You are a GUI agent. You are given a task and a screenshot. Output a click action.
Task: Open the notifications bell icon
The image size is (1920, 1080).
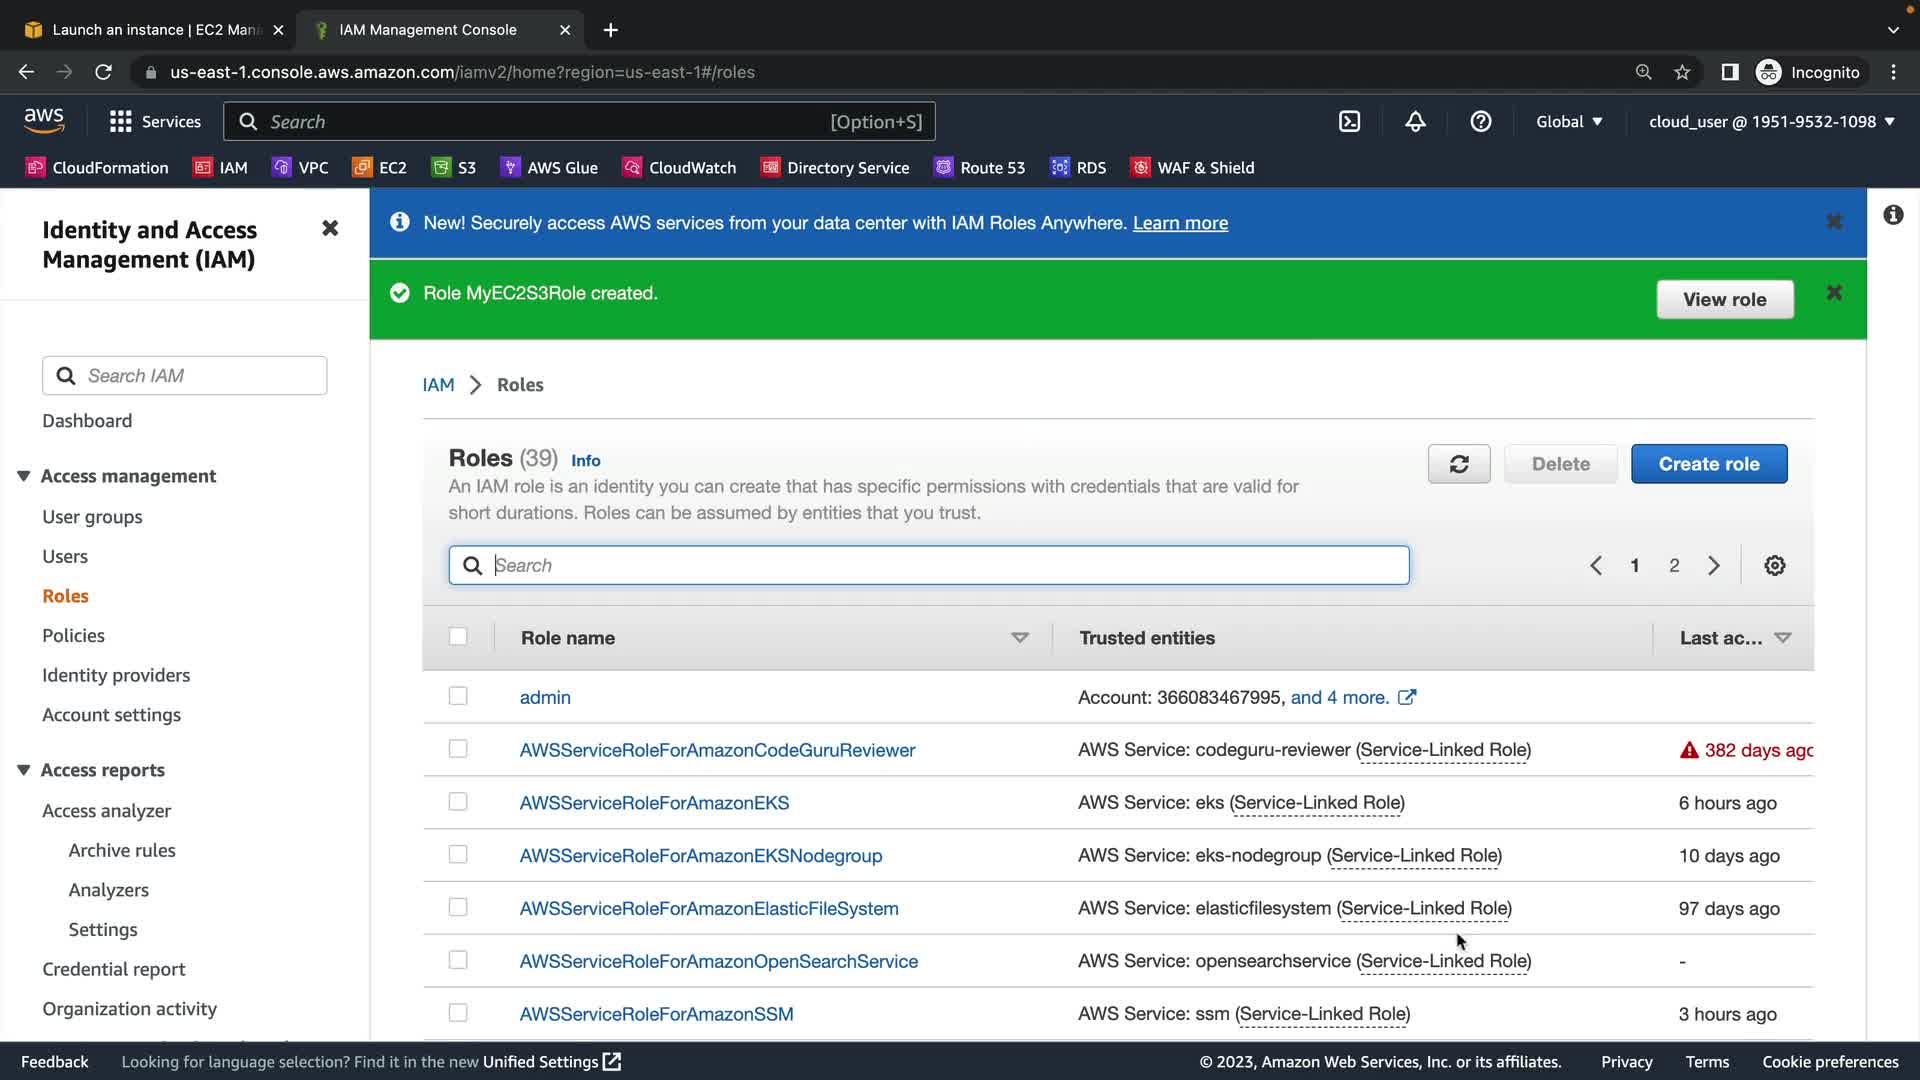click(1415, 122)
